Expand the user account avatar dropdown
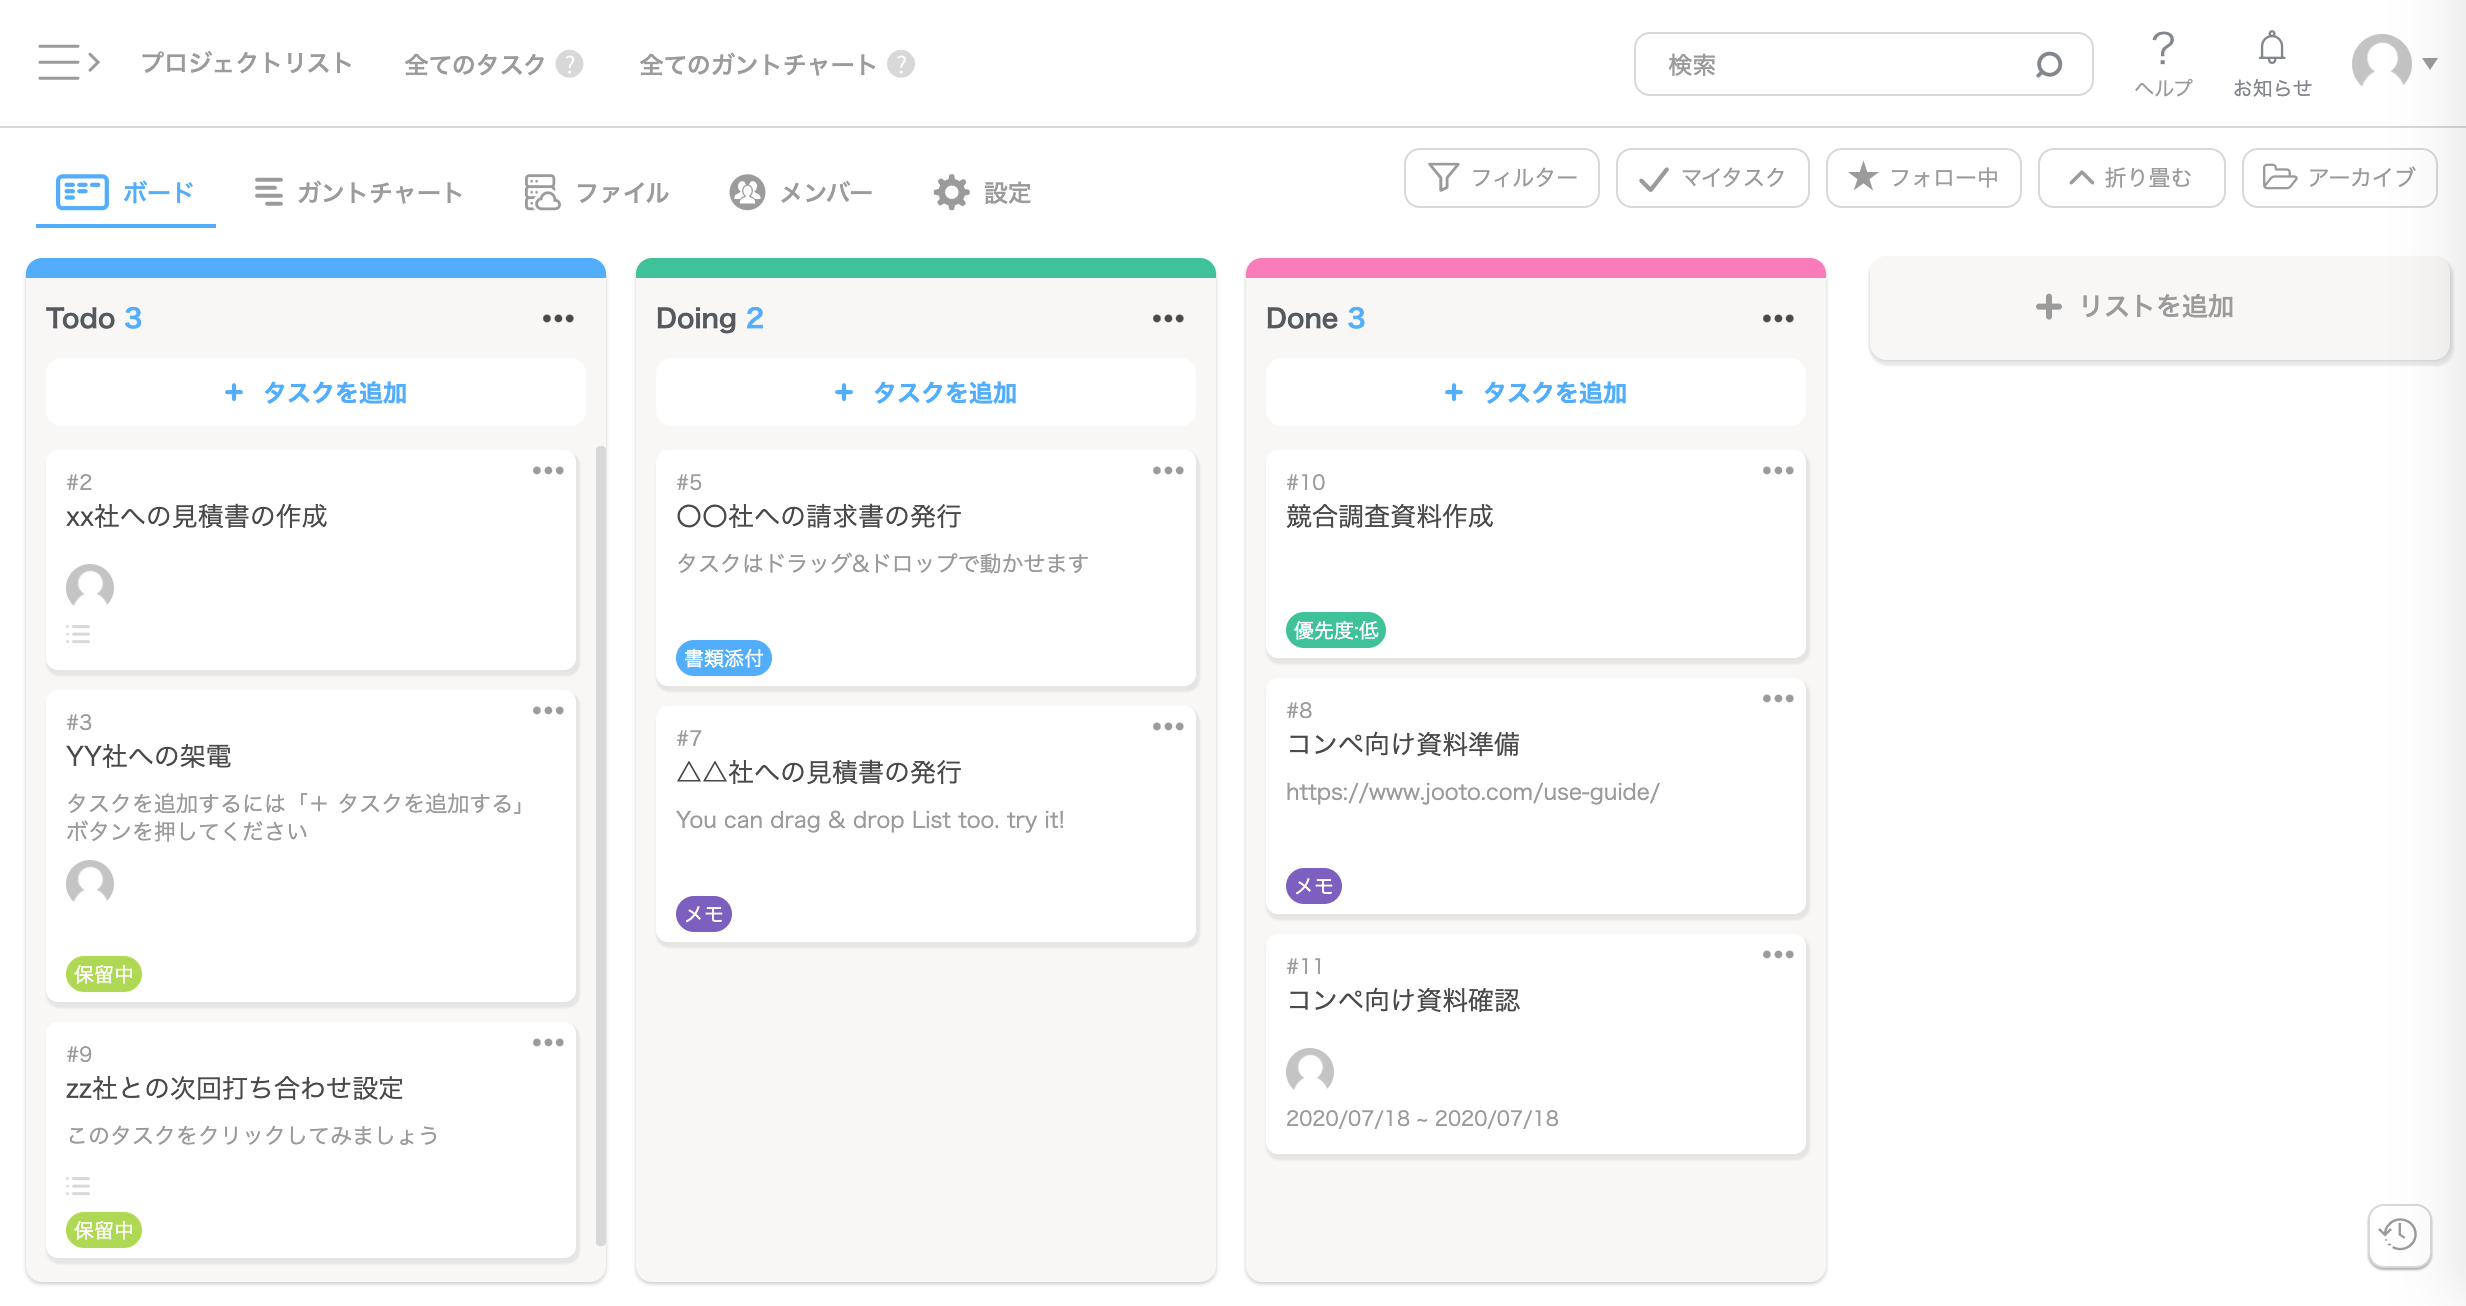This screenshot has height=1306, width=2466. pyautogui.click(x=2395, y=63)
